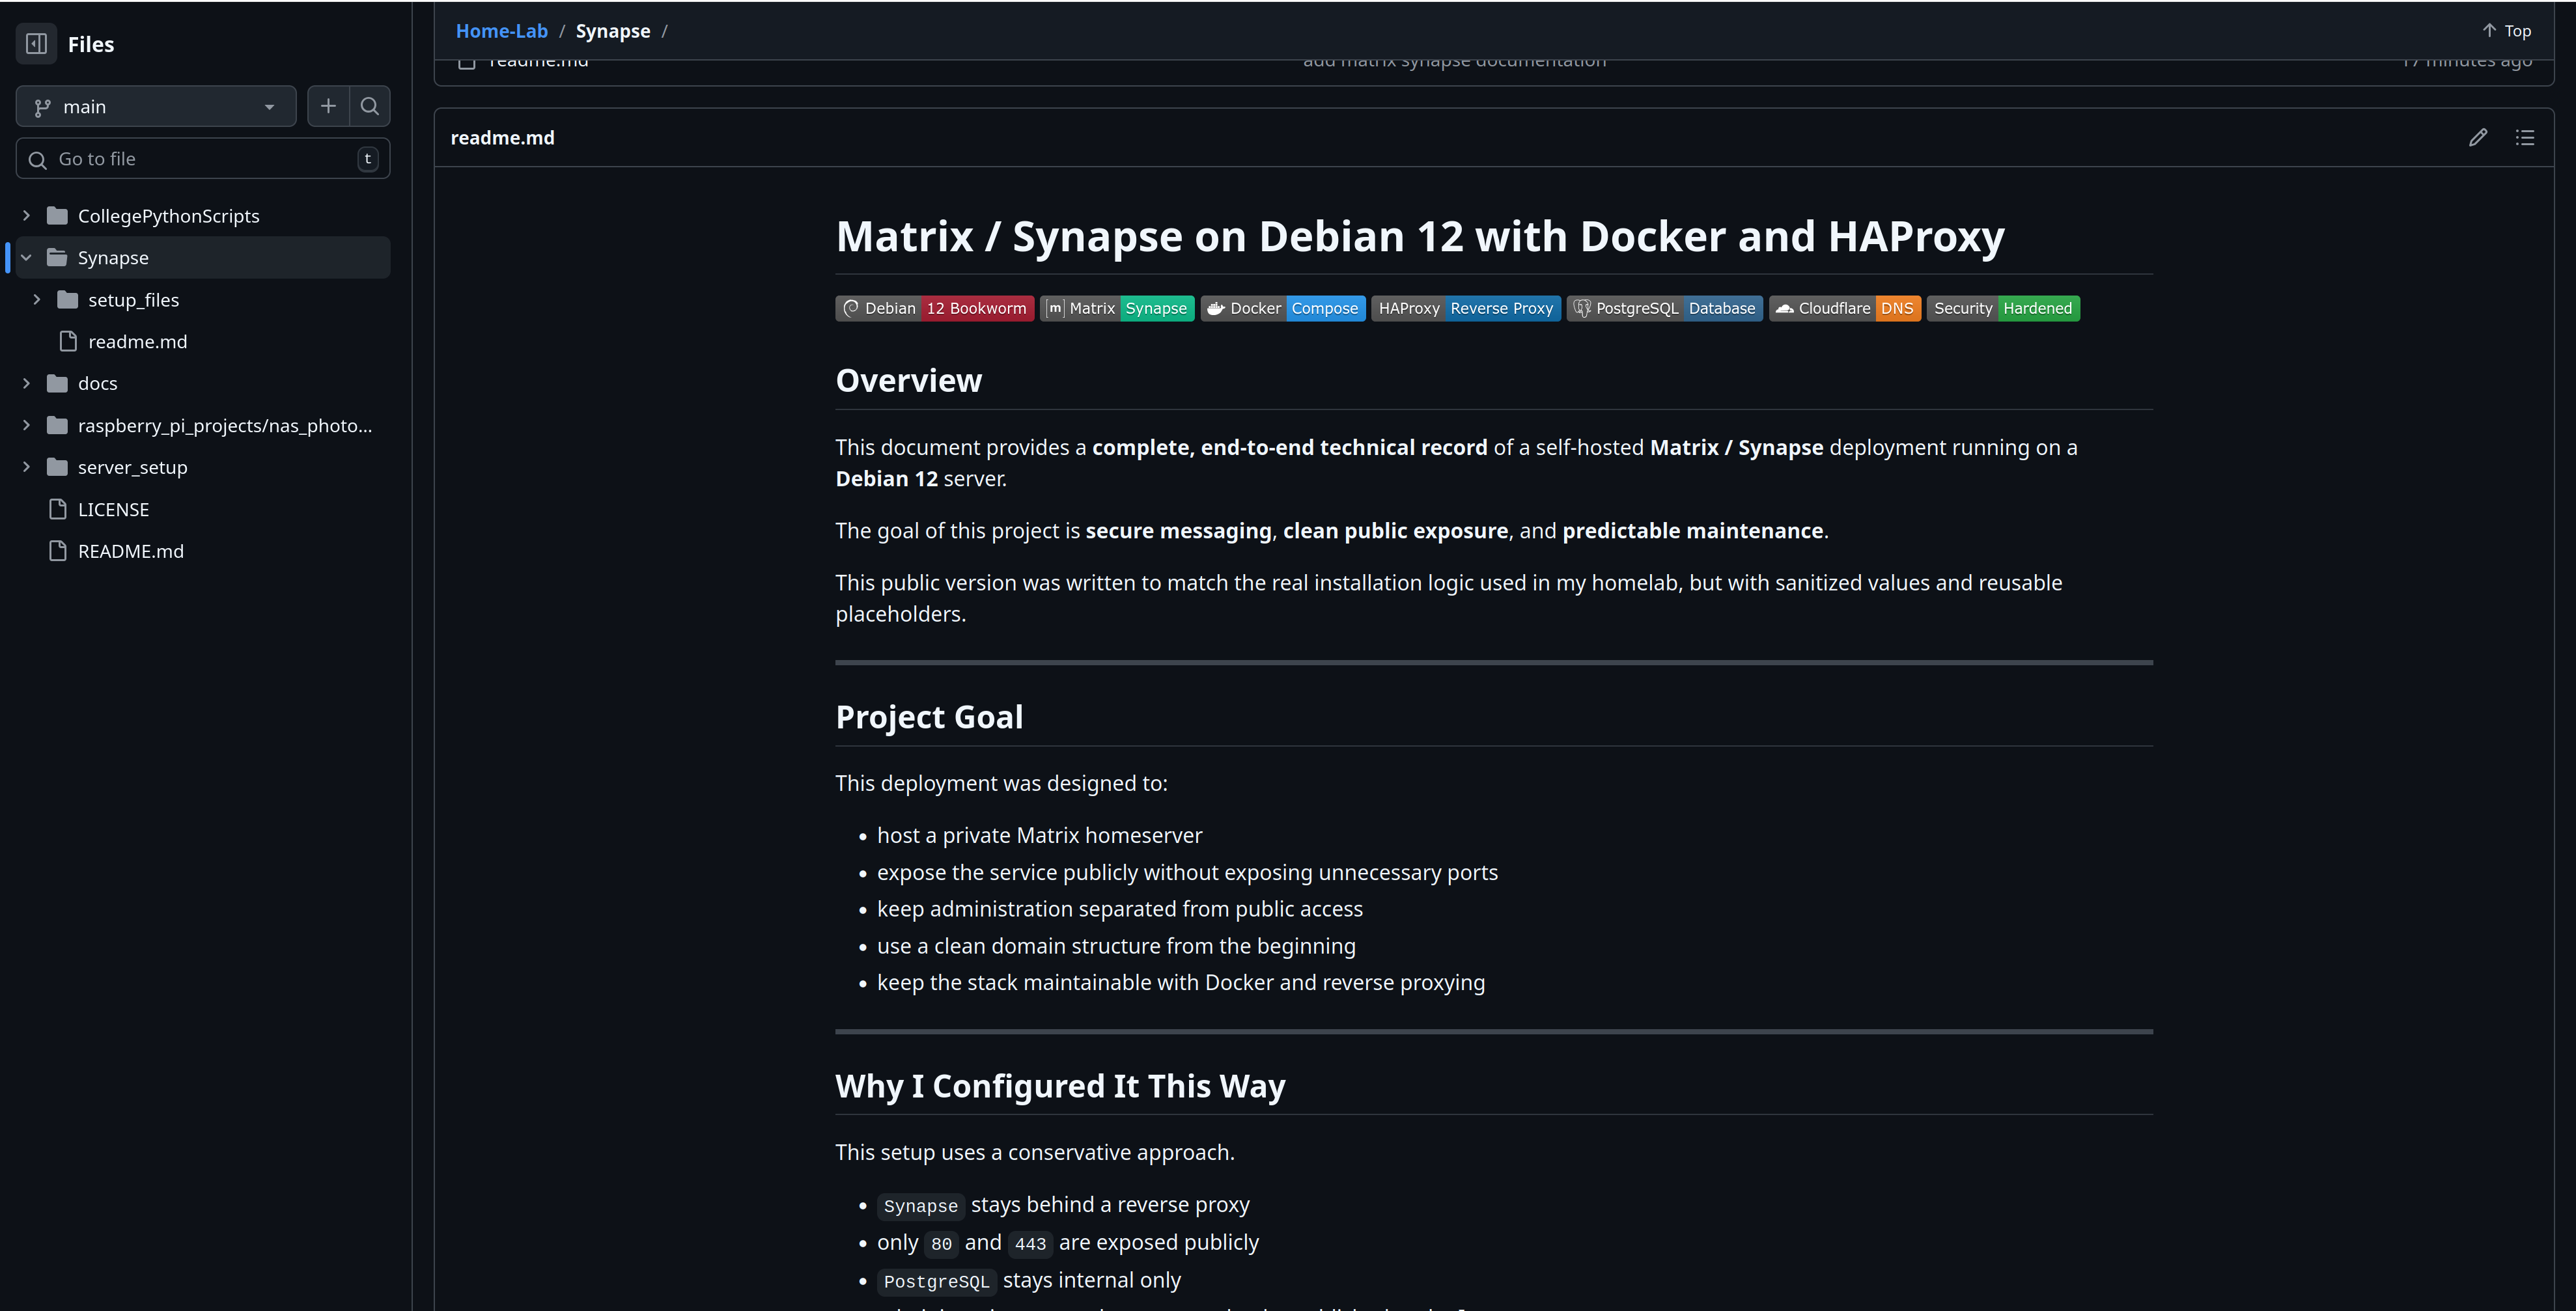Viewport: 2576px width, 1311px height.
Task: Click the add file plus button
Action: (328, 106)
